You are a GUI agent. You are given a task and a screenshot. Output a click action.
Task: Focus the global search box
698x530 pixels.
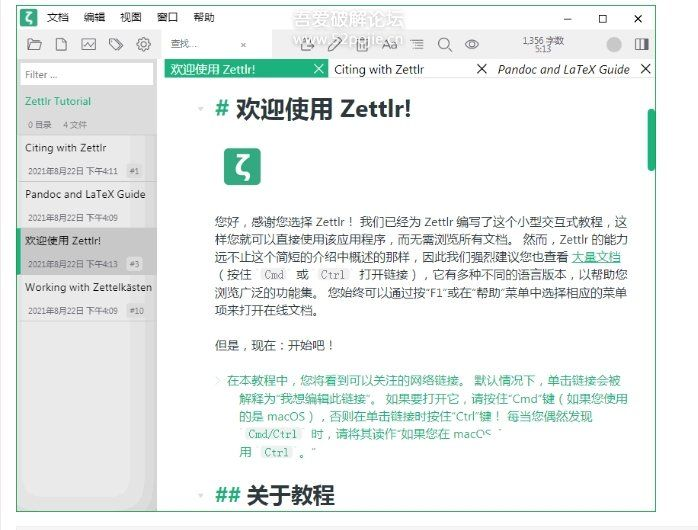pos(203,44)
